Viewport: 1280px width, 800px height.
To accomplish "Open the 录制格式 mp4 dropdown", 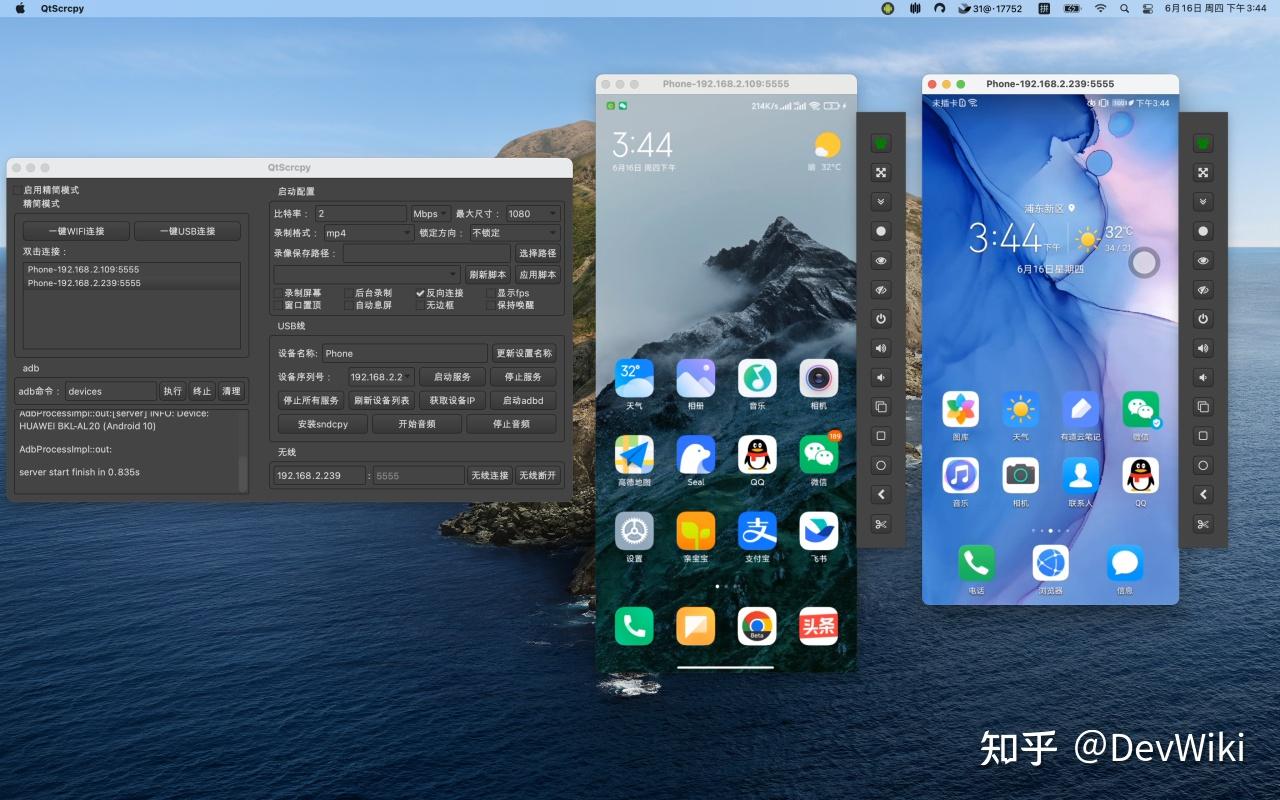I will [x=367, y=233].
